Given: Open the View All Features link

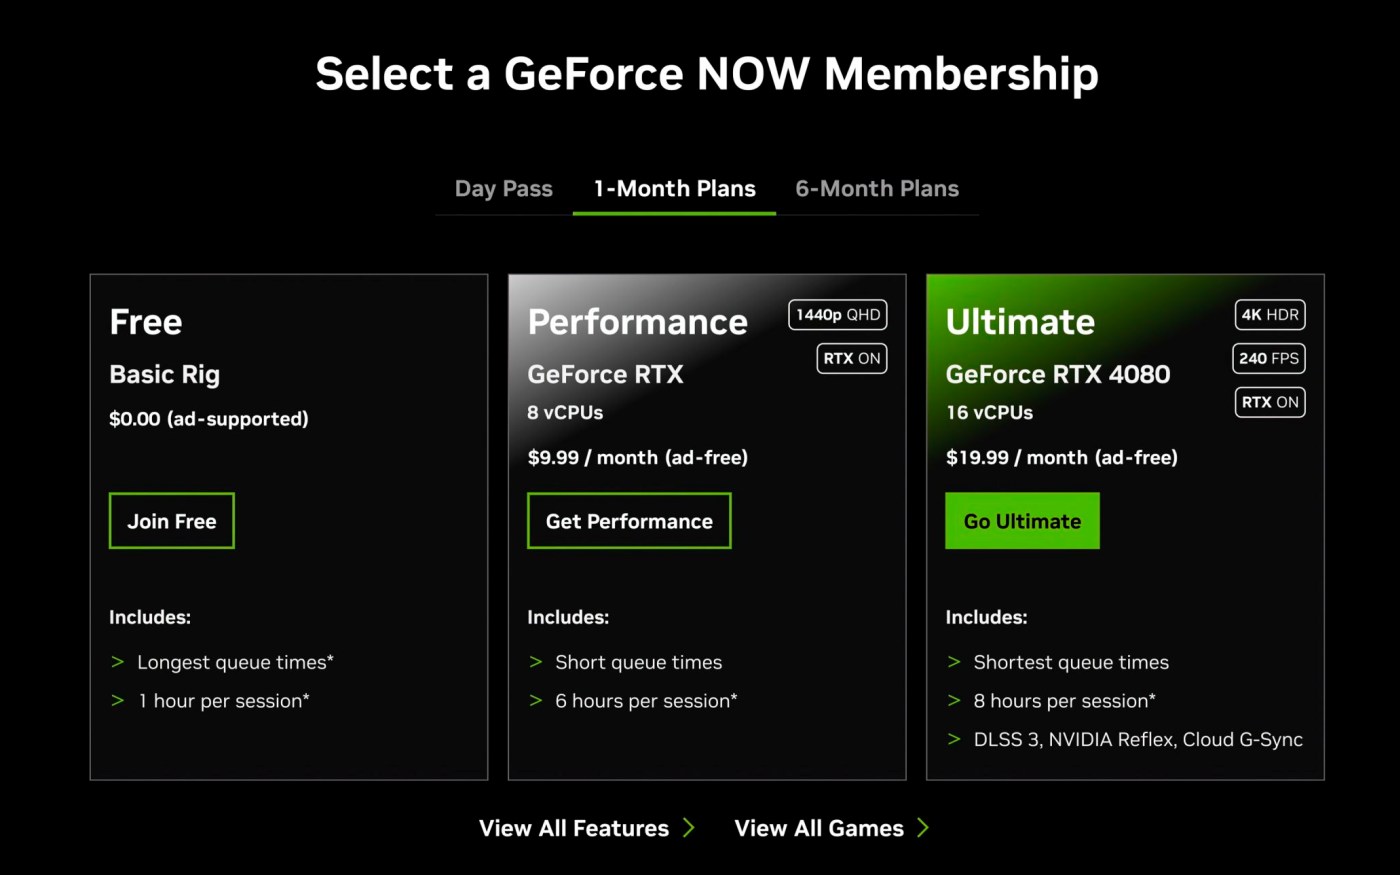Looking at the screenshot, I should coord(574,828).
